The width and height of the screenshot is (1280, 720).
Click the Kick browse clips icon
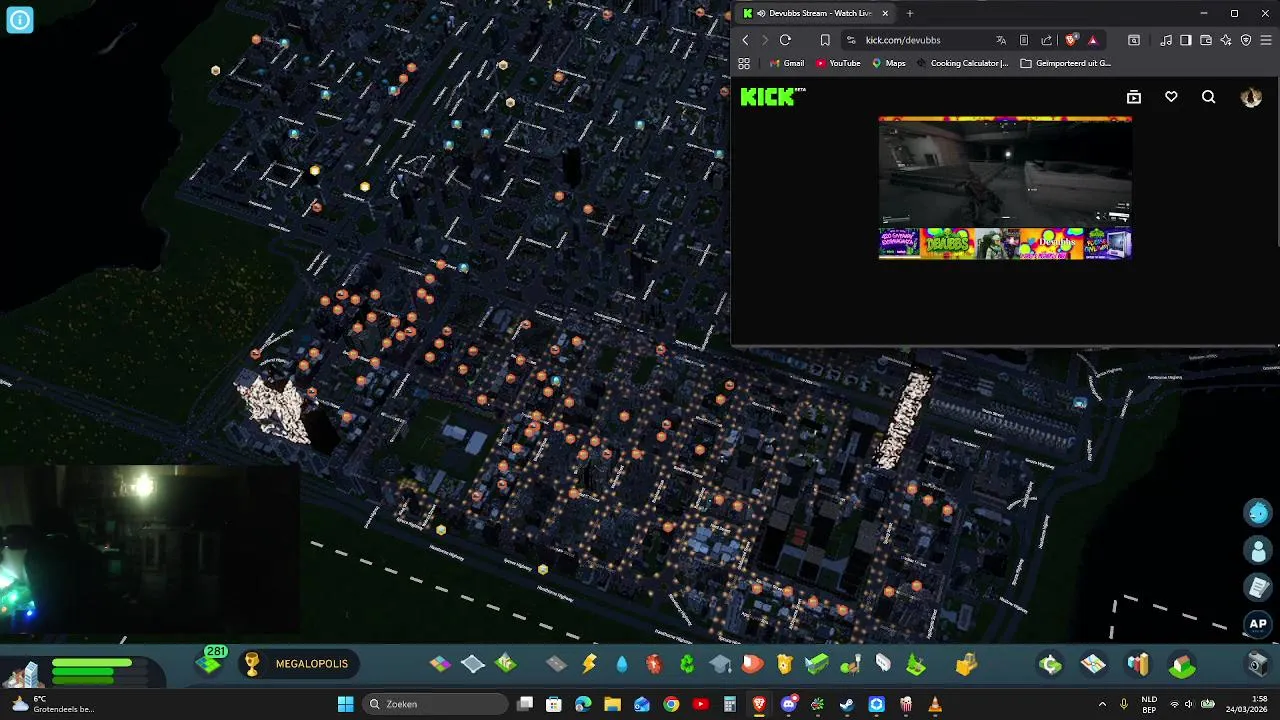coord(1134,97)
